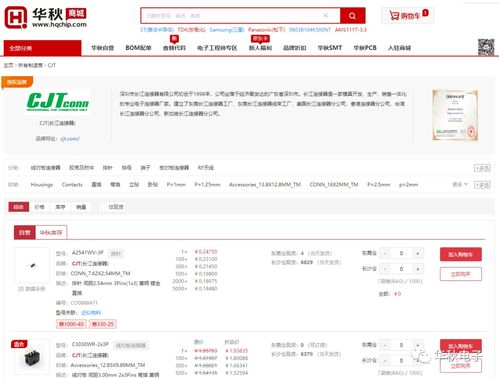Open part number A2541WV-3P
This screenshot has height=378, width=499.
pos(88,253)
